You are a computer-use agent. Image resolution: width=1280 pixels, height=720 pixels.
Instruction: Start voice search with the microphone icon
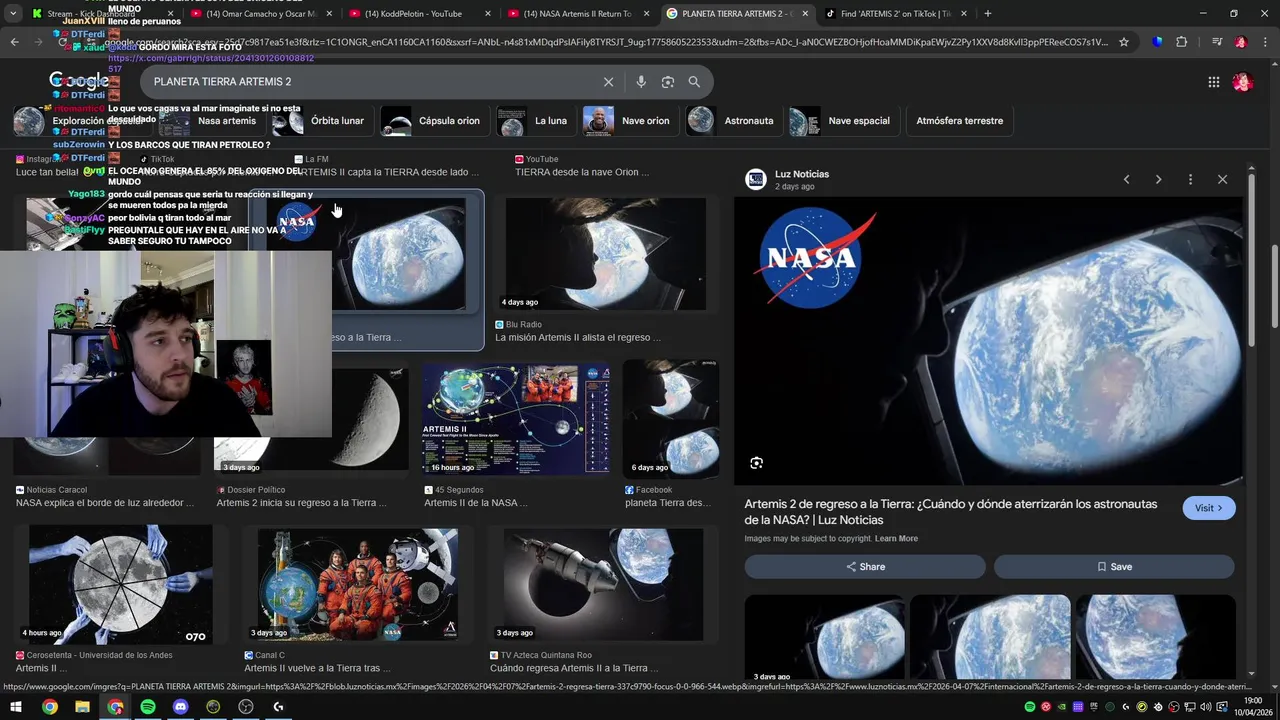point(641,82)
